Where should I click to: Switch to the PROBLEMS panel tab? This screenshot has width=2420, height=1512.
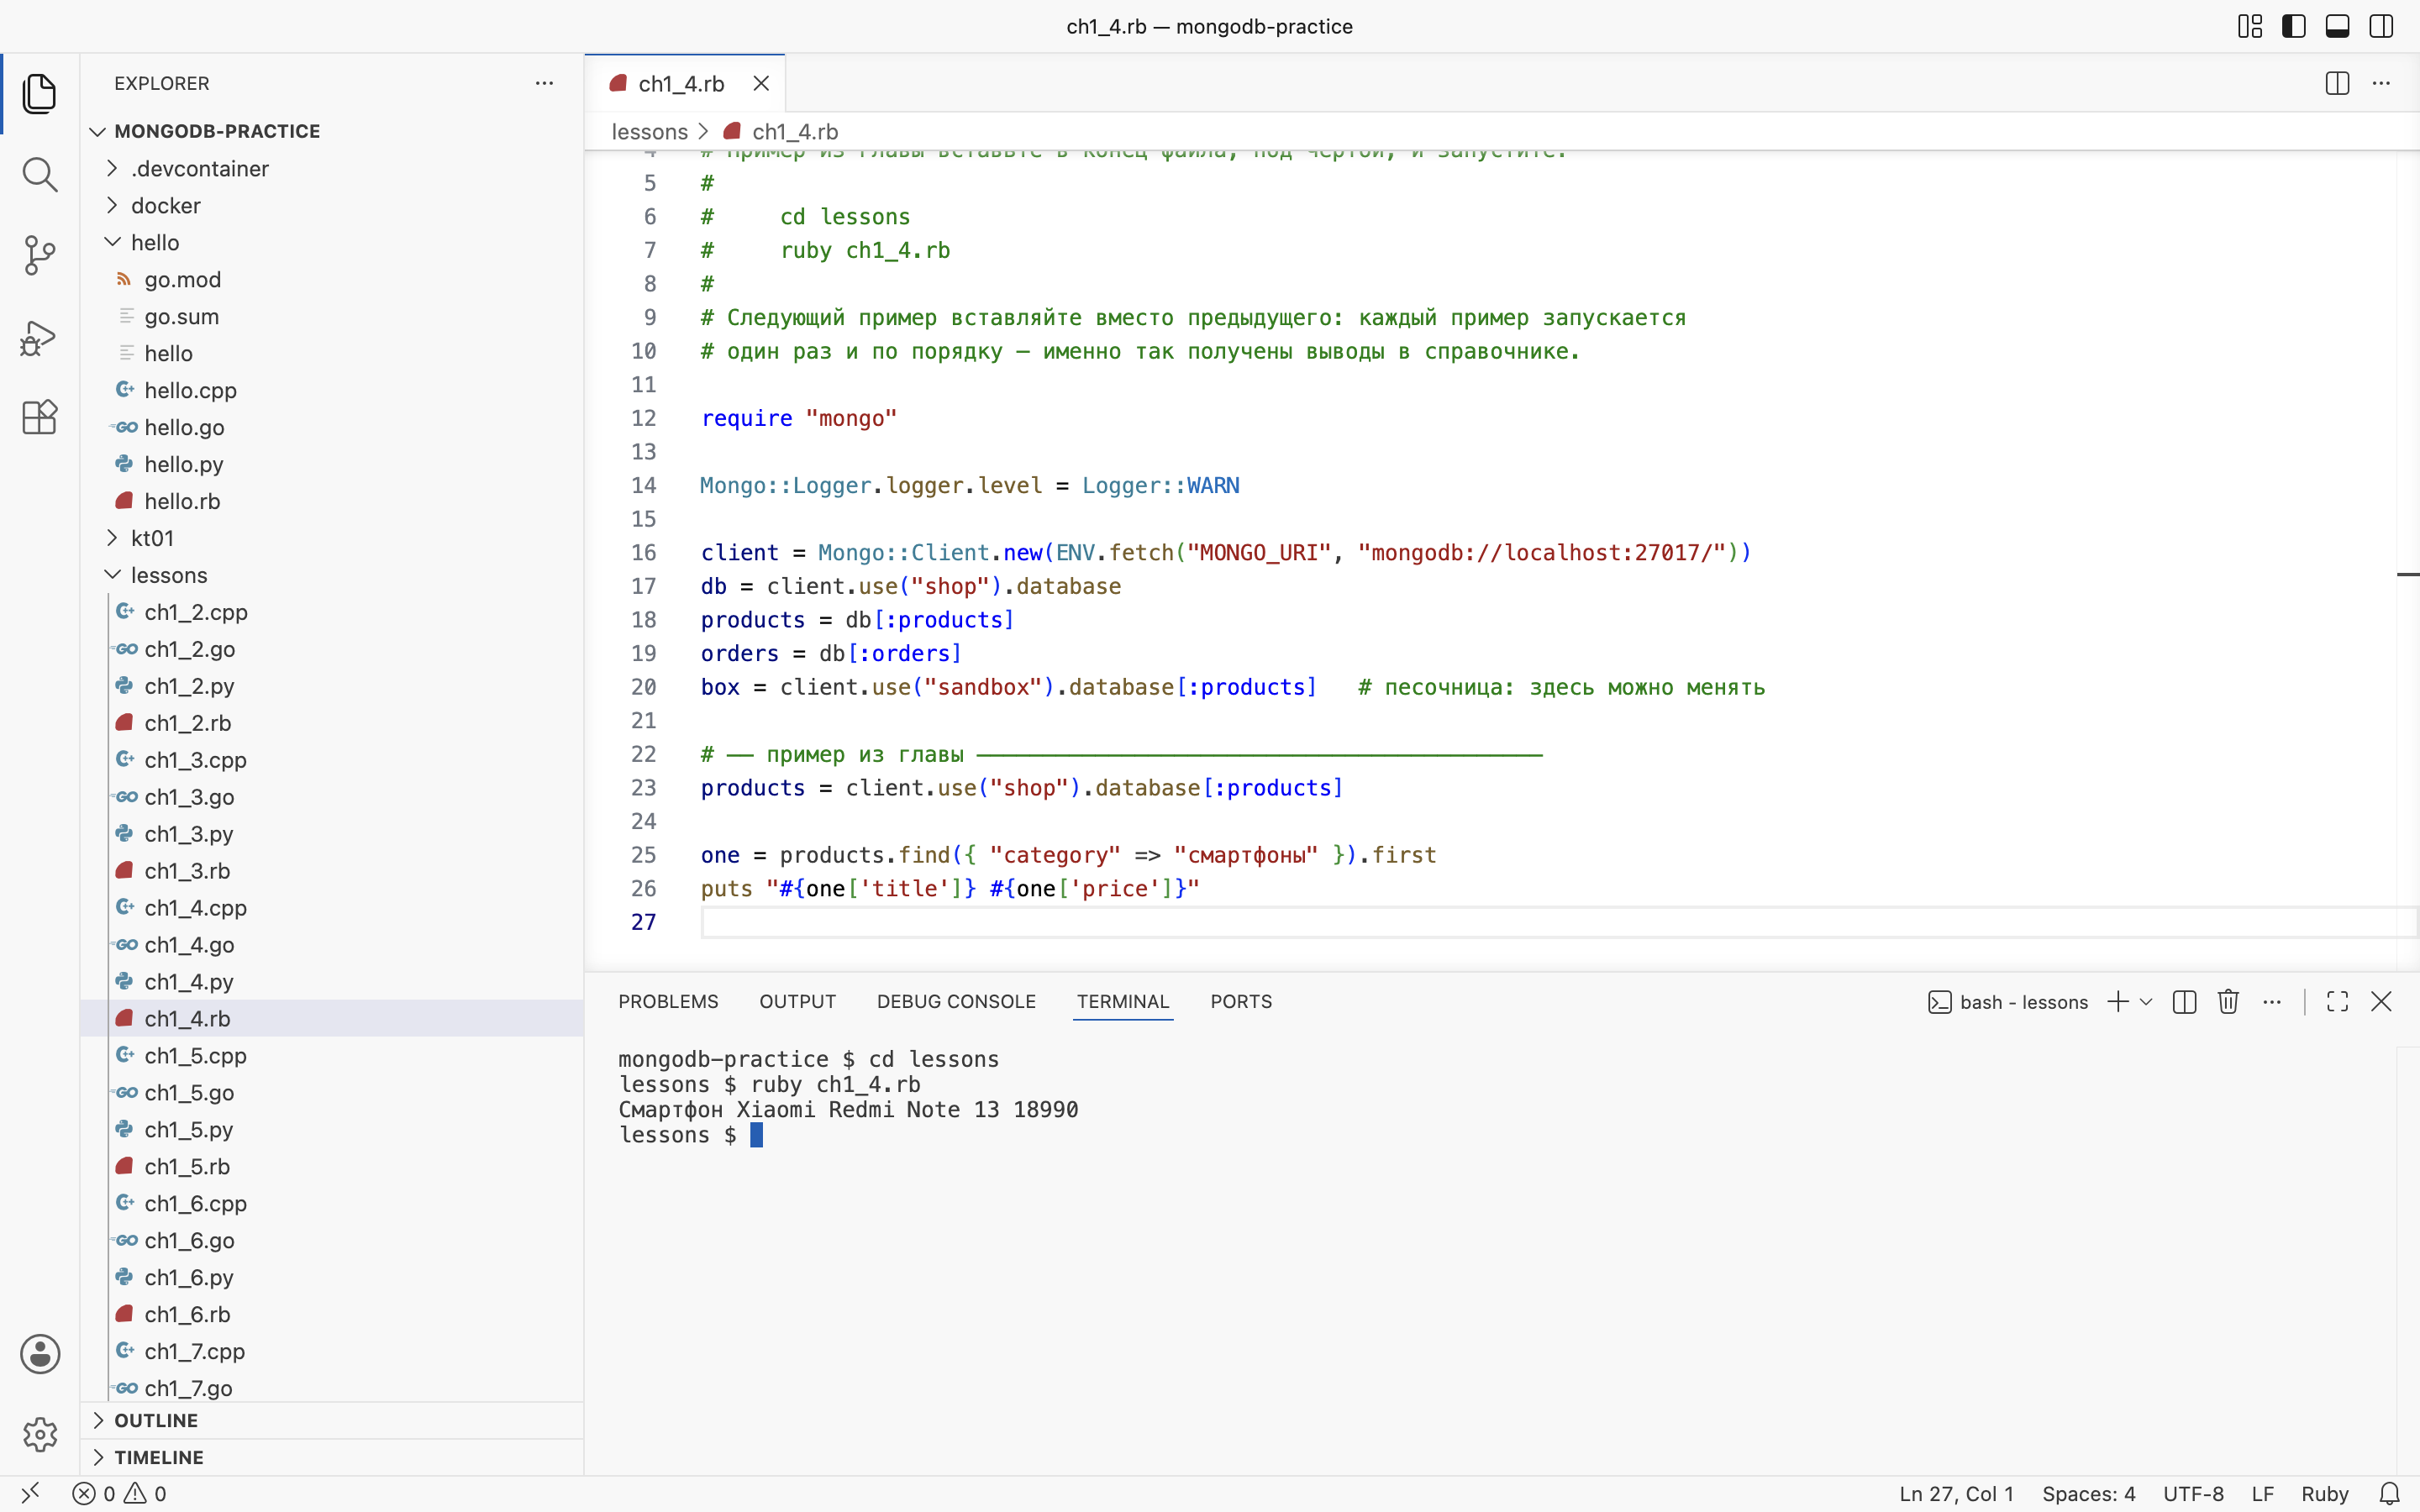click(x=668, y=1001)
